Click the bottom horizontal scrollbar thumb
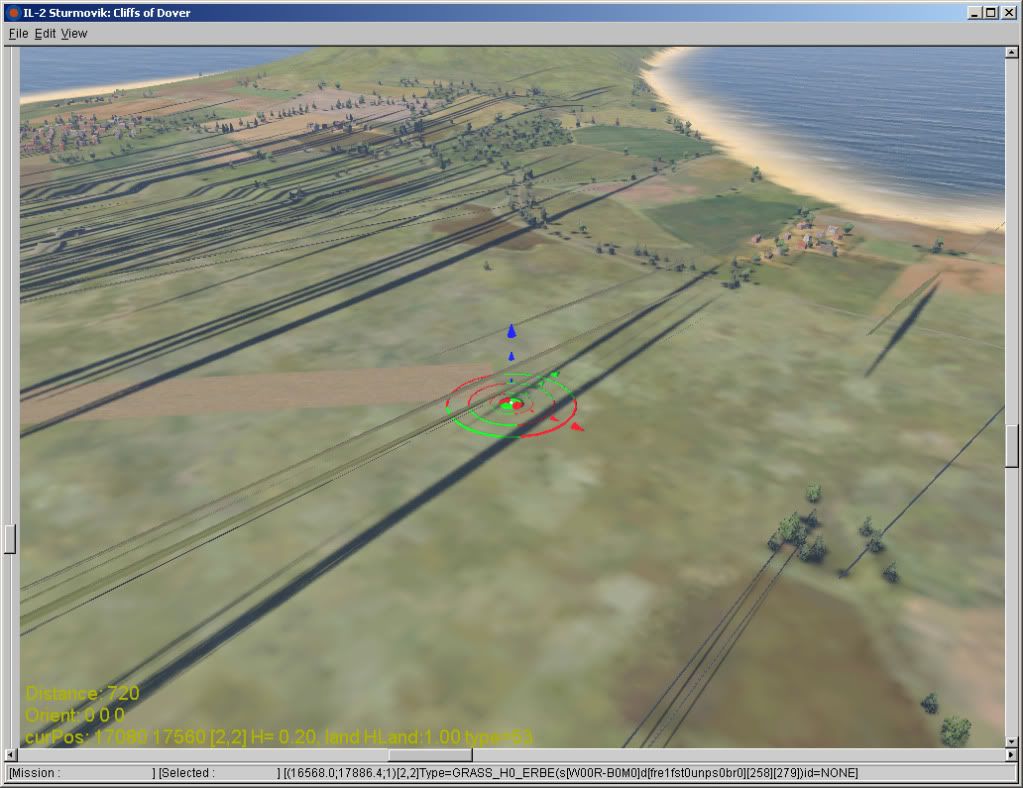 click(x=431, y=755)
